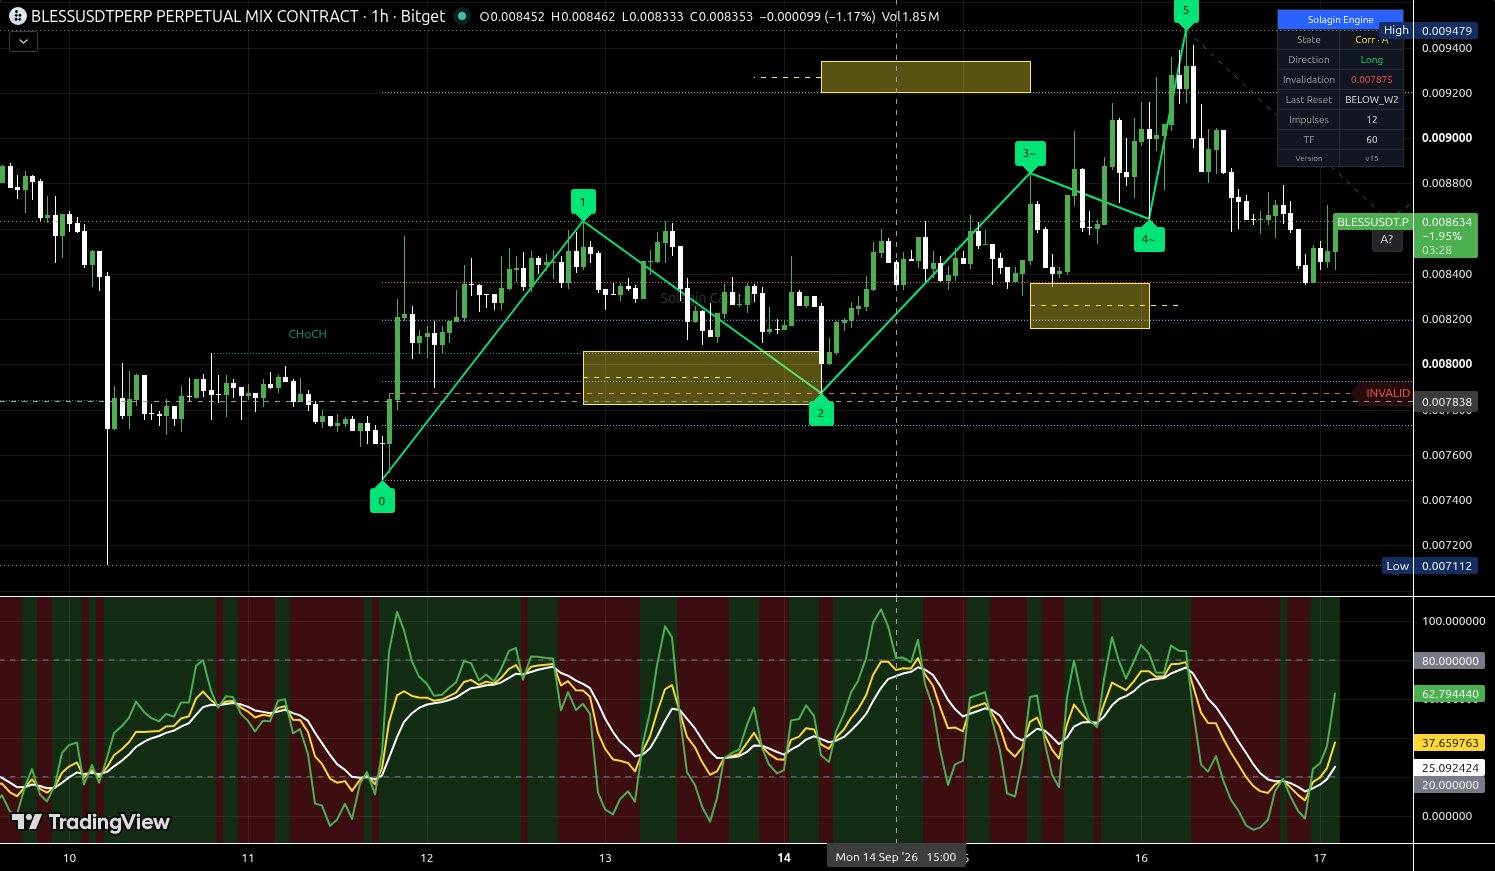The image size is (1495, 871).
Task: Select the wave 1 marker on the chart
Action: (583, 202)
